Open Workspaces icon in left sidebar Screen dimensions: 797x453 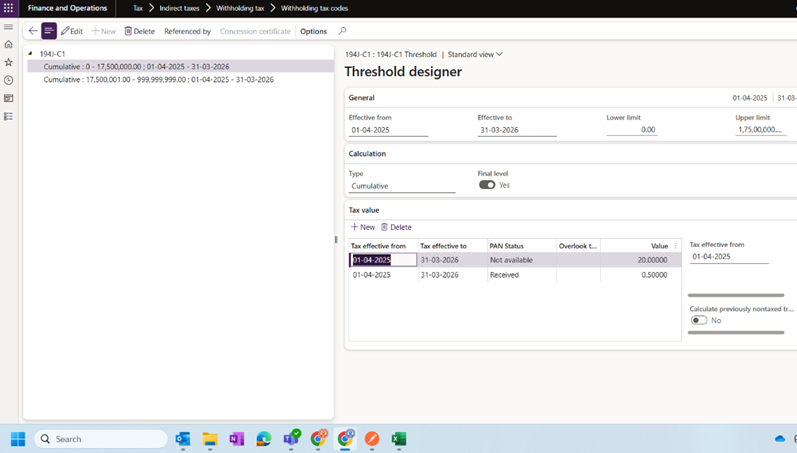(9, 98)
